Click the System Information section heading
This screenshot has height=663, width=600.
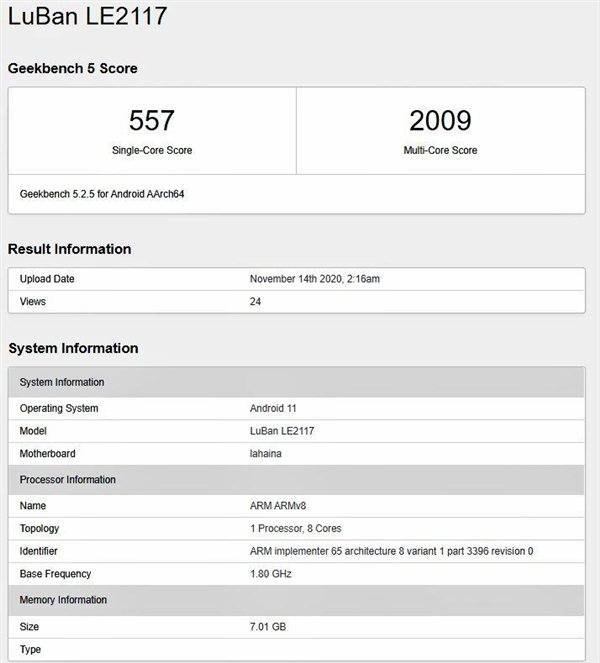click(73, 348)
